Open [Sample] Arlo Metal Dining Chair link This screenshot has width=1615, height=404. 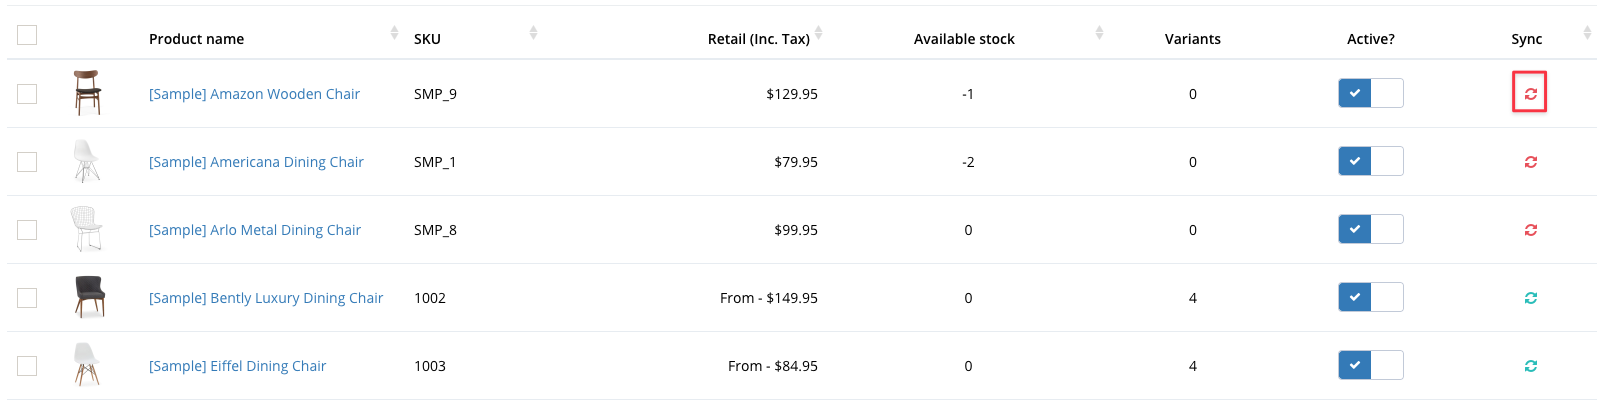254,230
